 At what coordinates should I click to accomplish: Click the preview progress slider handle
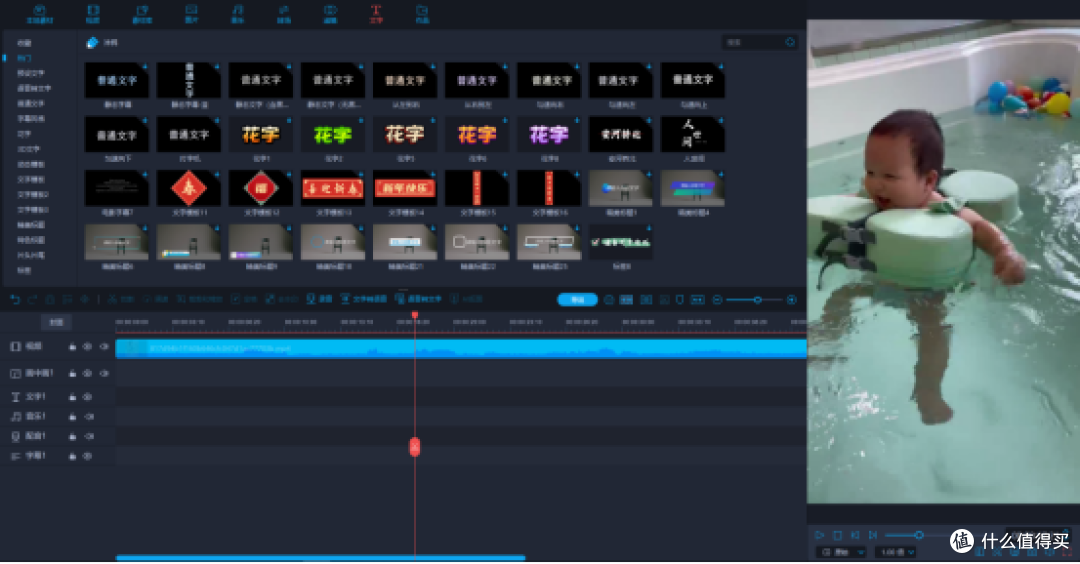point(919,535)
